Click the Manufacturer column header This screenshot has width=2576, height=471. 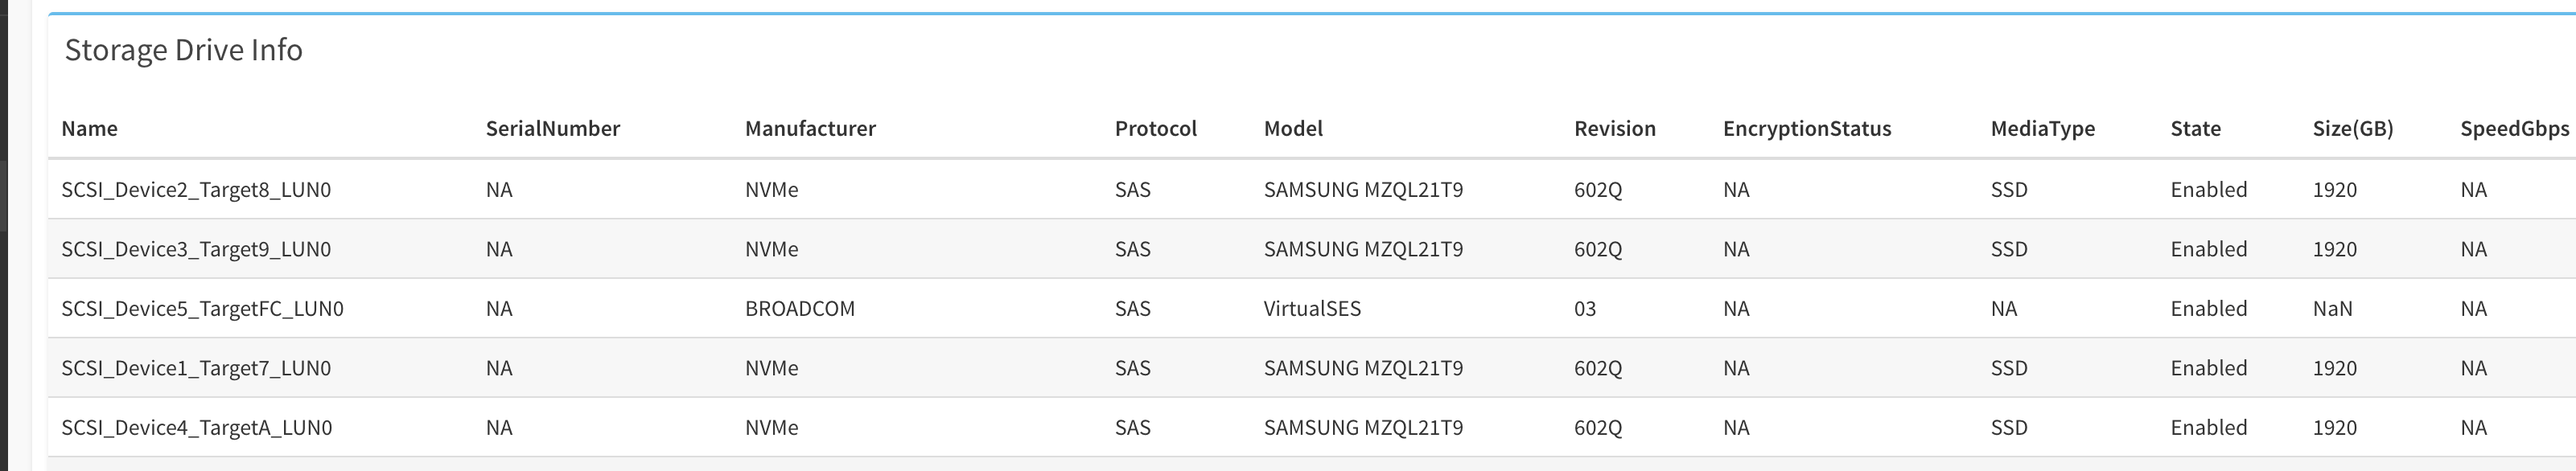click(x=810, y=129)
